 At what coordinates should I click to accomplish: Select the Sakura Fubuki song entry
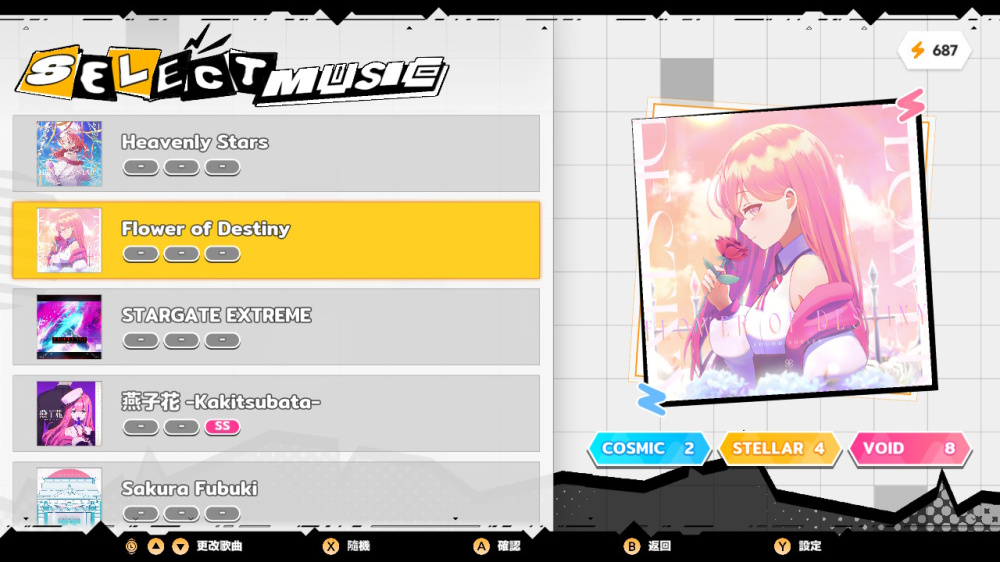point(276,495)
